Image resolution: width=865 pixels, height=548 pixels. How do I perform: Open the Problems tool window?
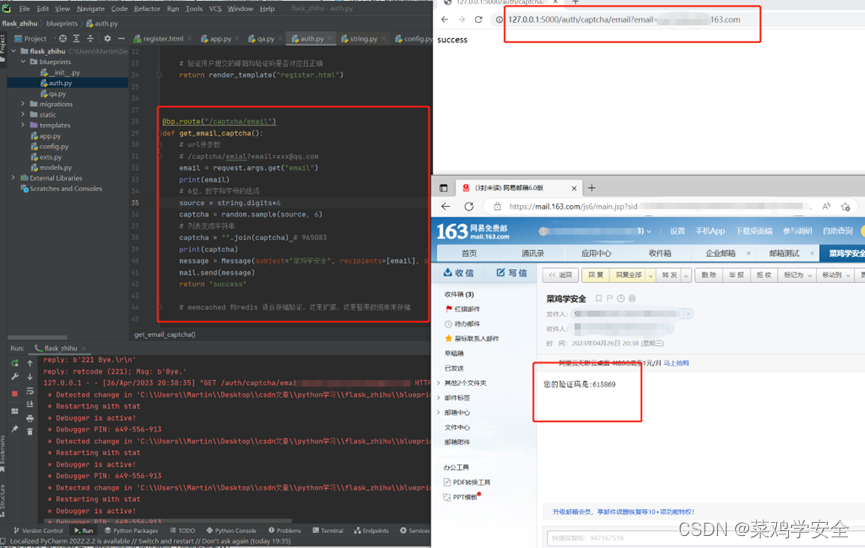285,530
